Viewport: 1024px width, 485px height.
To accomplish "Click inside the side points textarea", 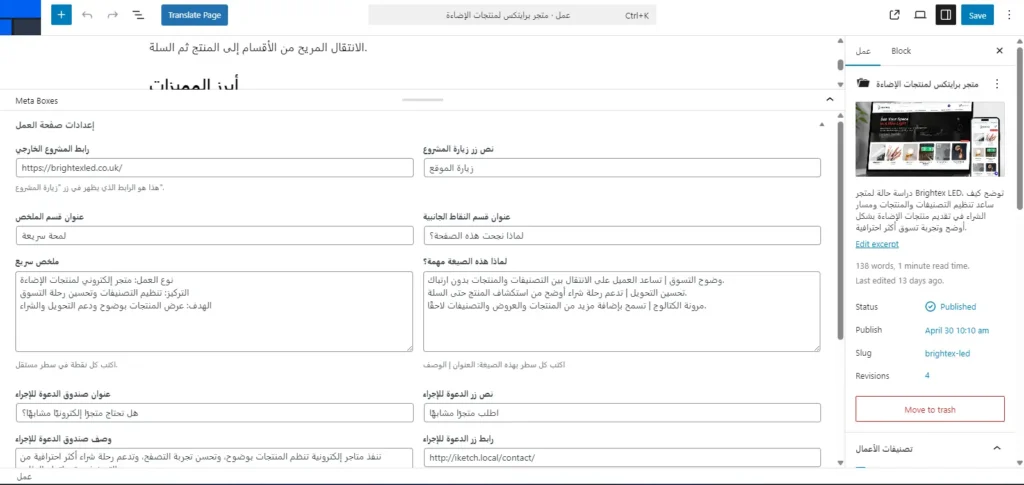I will pos(622,311).
